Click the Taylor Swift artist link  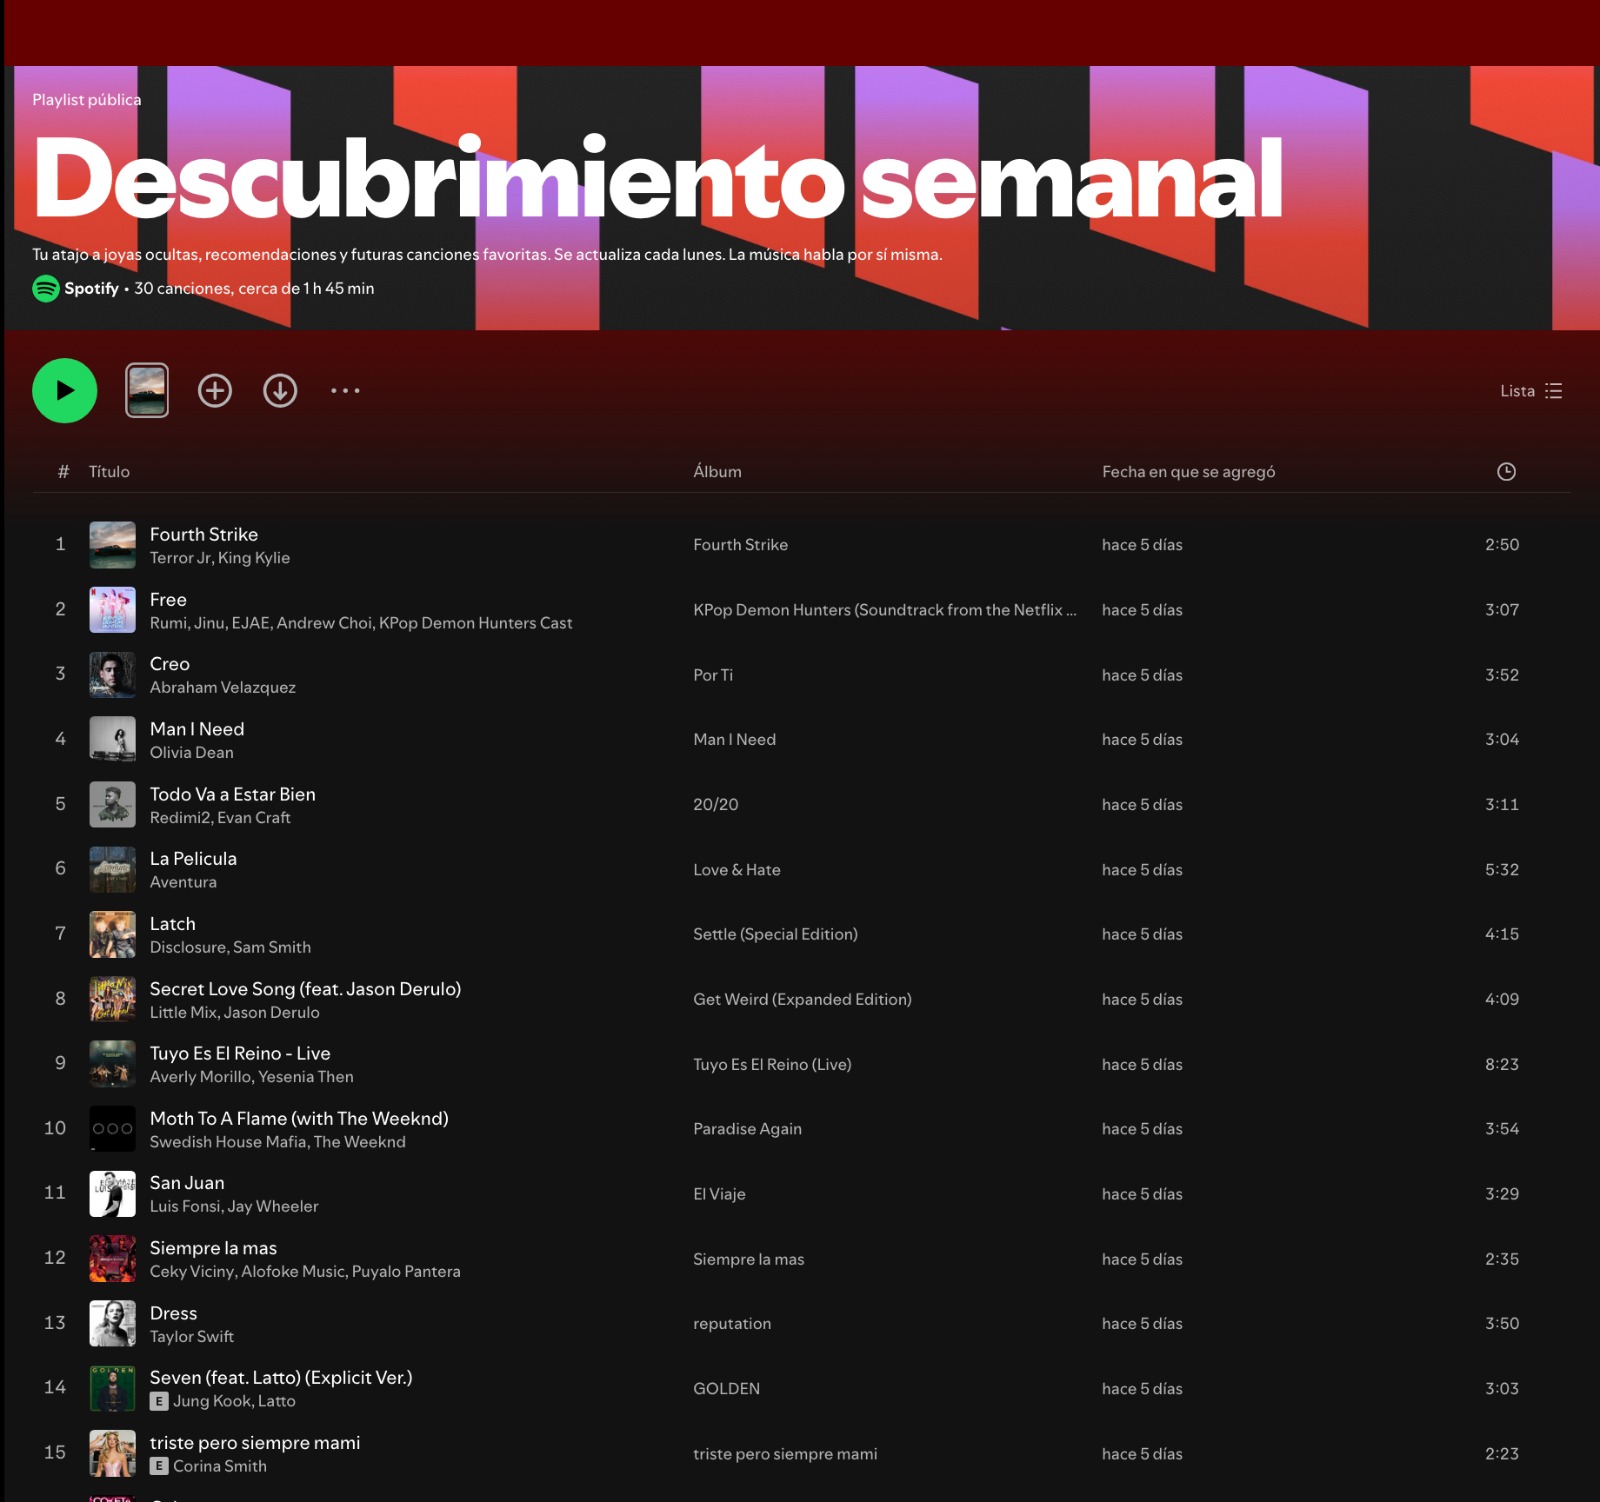192,1337
